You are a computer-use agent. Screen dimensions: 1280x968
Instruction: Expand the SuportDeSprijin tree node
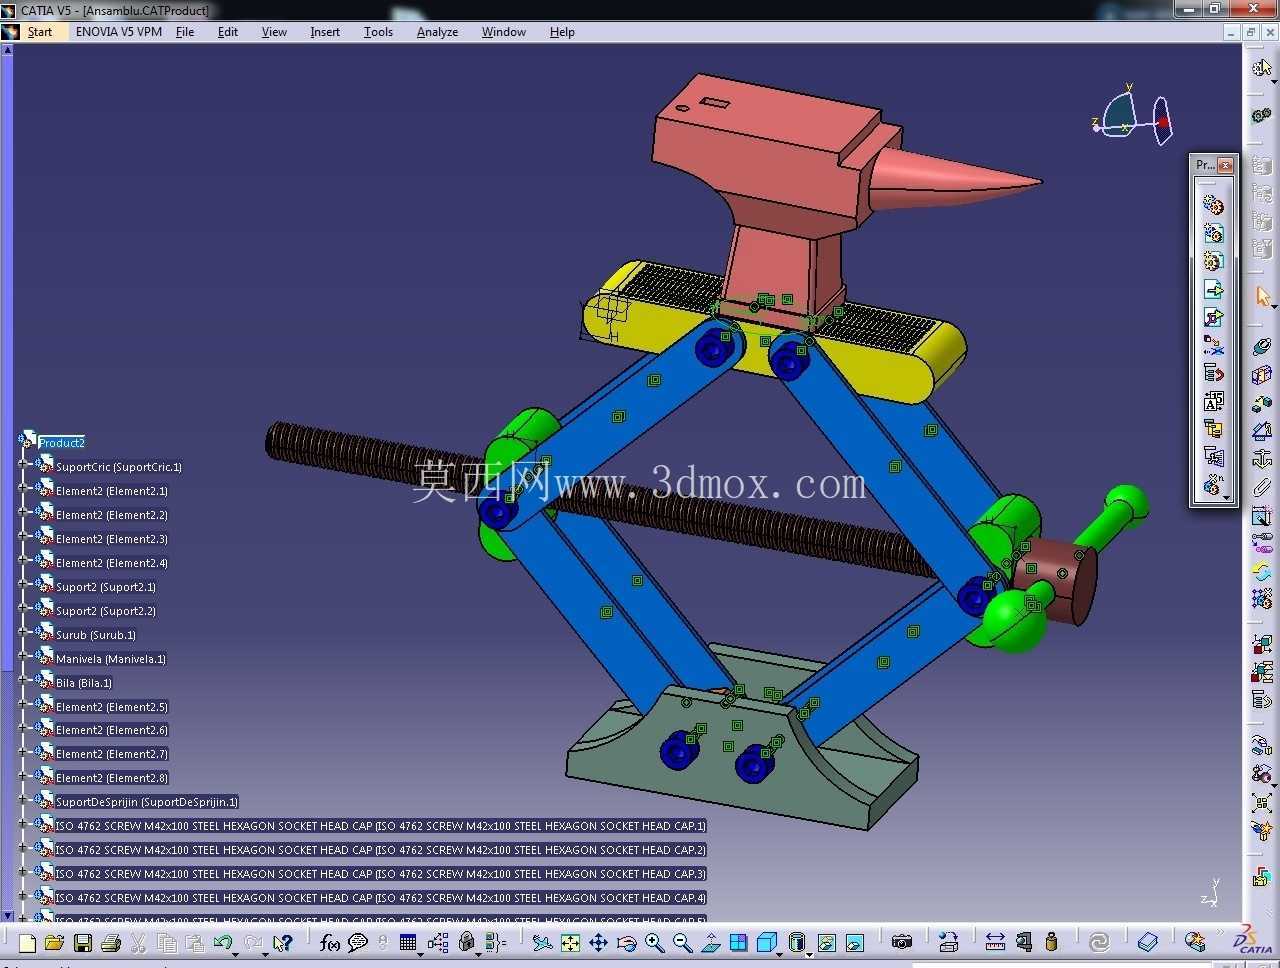23,801
